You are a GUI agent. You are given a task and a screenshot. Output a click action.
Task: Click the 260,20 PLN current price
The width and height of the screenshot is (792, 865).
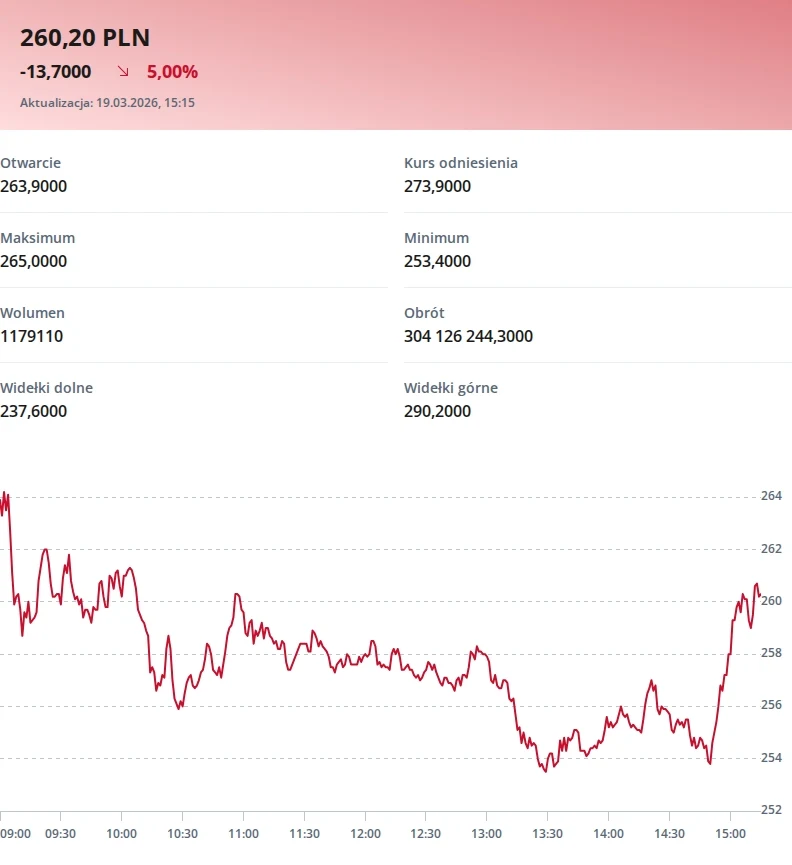click(x=85, y=38)
